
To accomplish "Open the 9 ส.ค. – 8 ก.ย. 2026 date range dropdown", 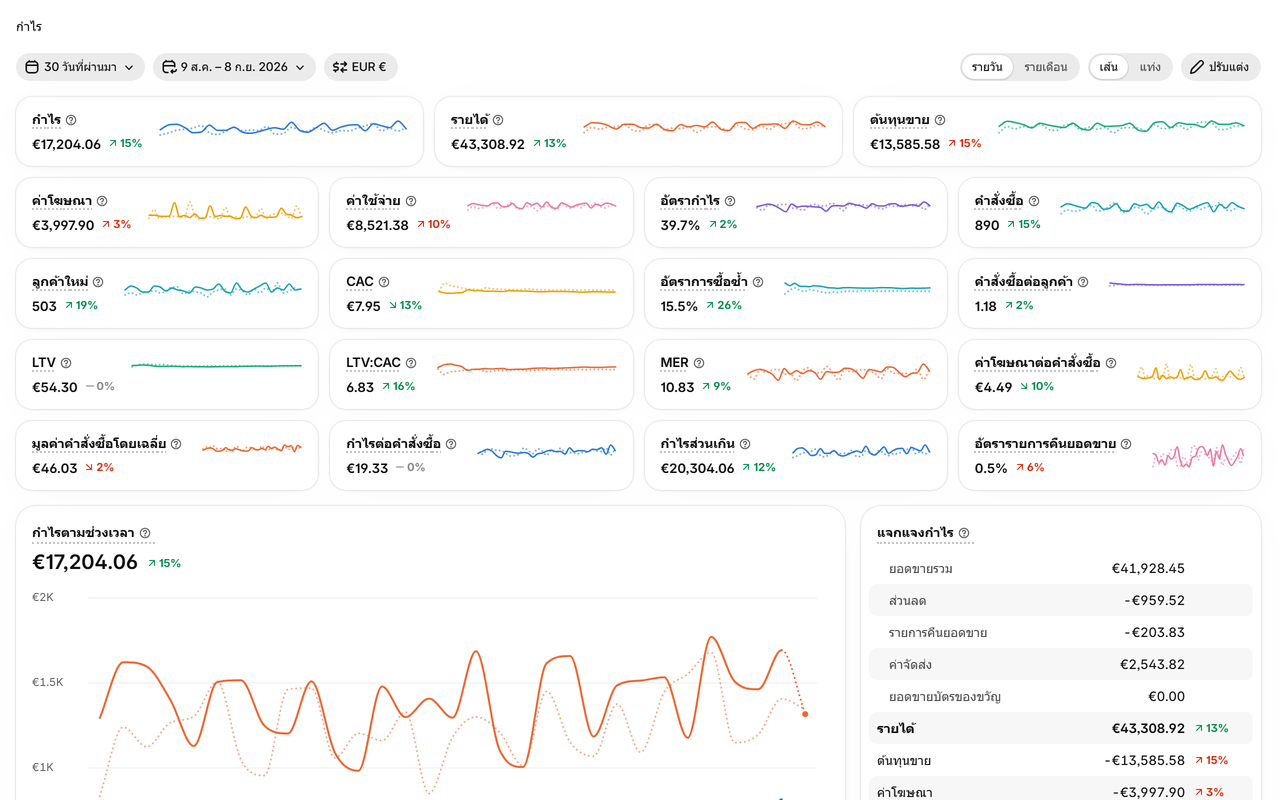I will 234,67.
